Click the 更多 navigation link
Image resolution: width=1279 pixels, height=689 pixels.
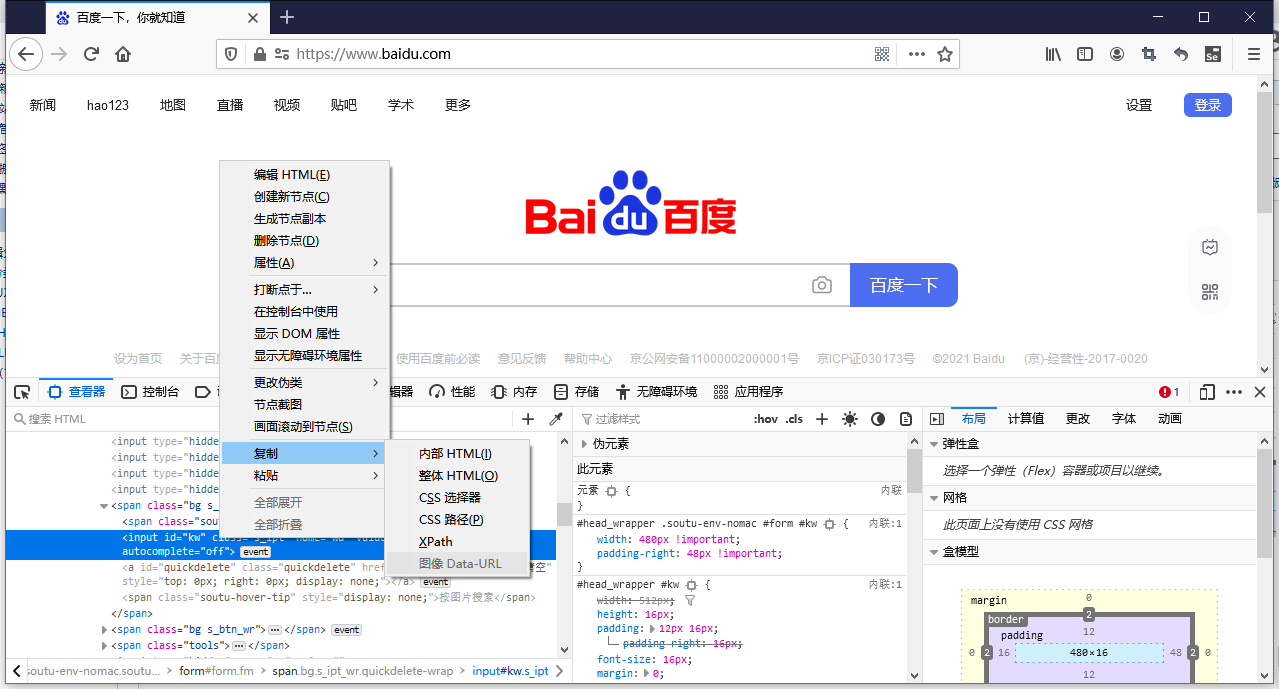pyautogui.click(x=458, y=105)
